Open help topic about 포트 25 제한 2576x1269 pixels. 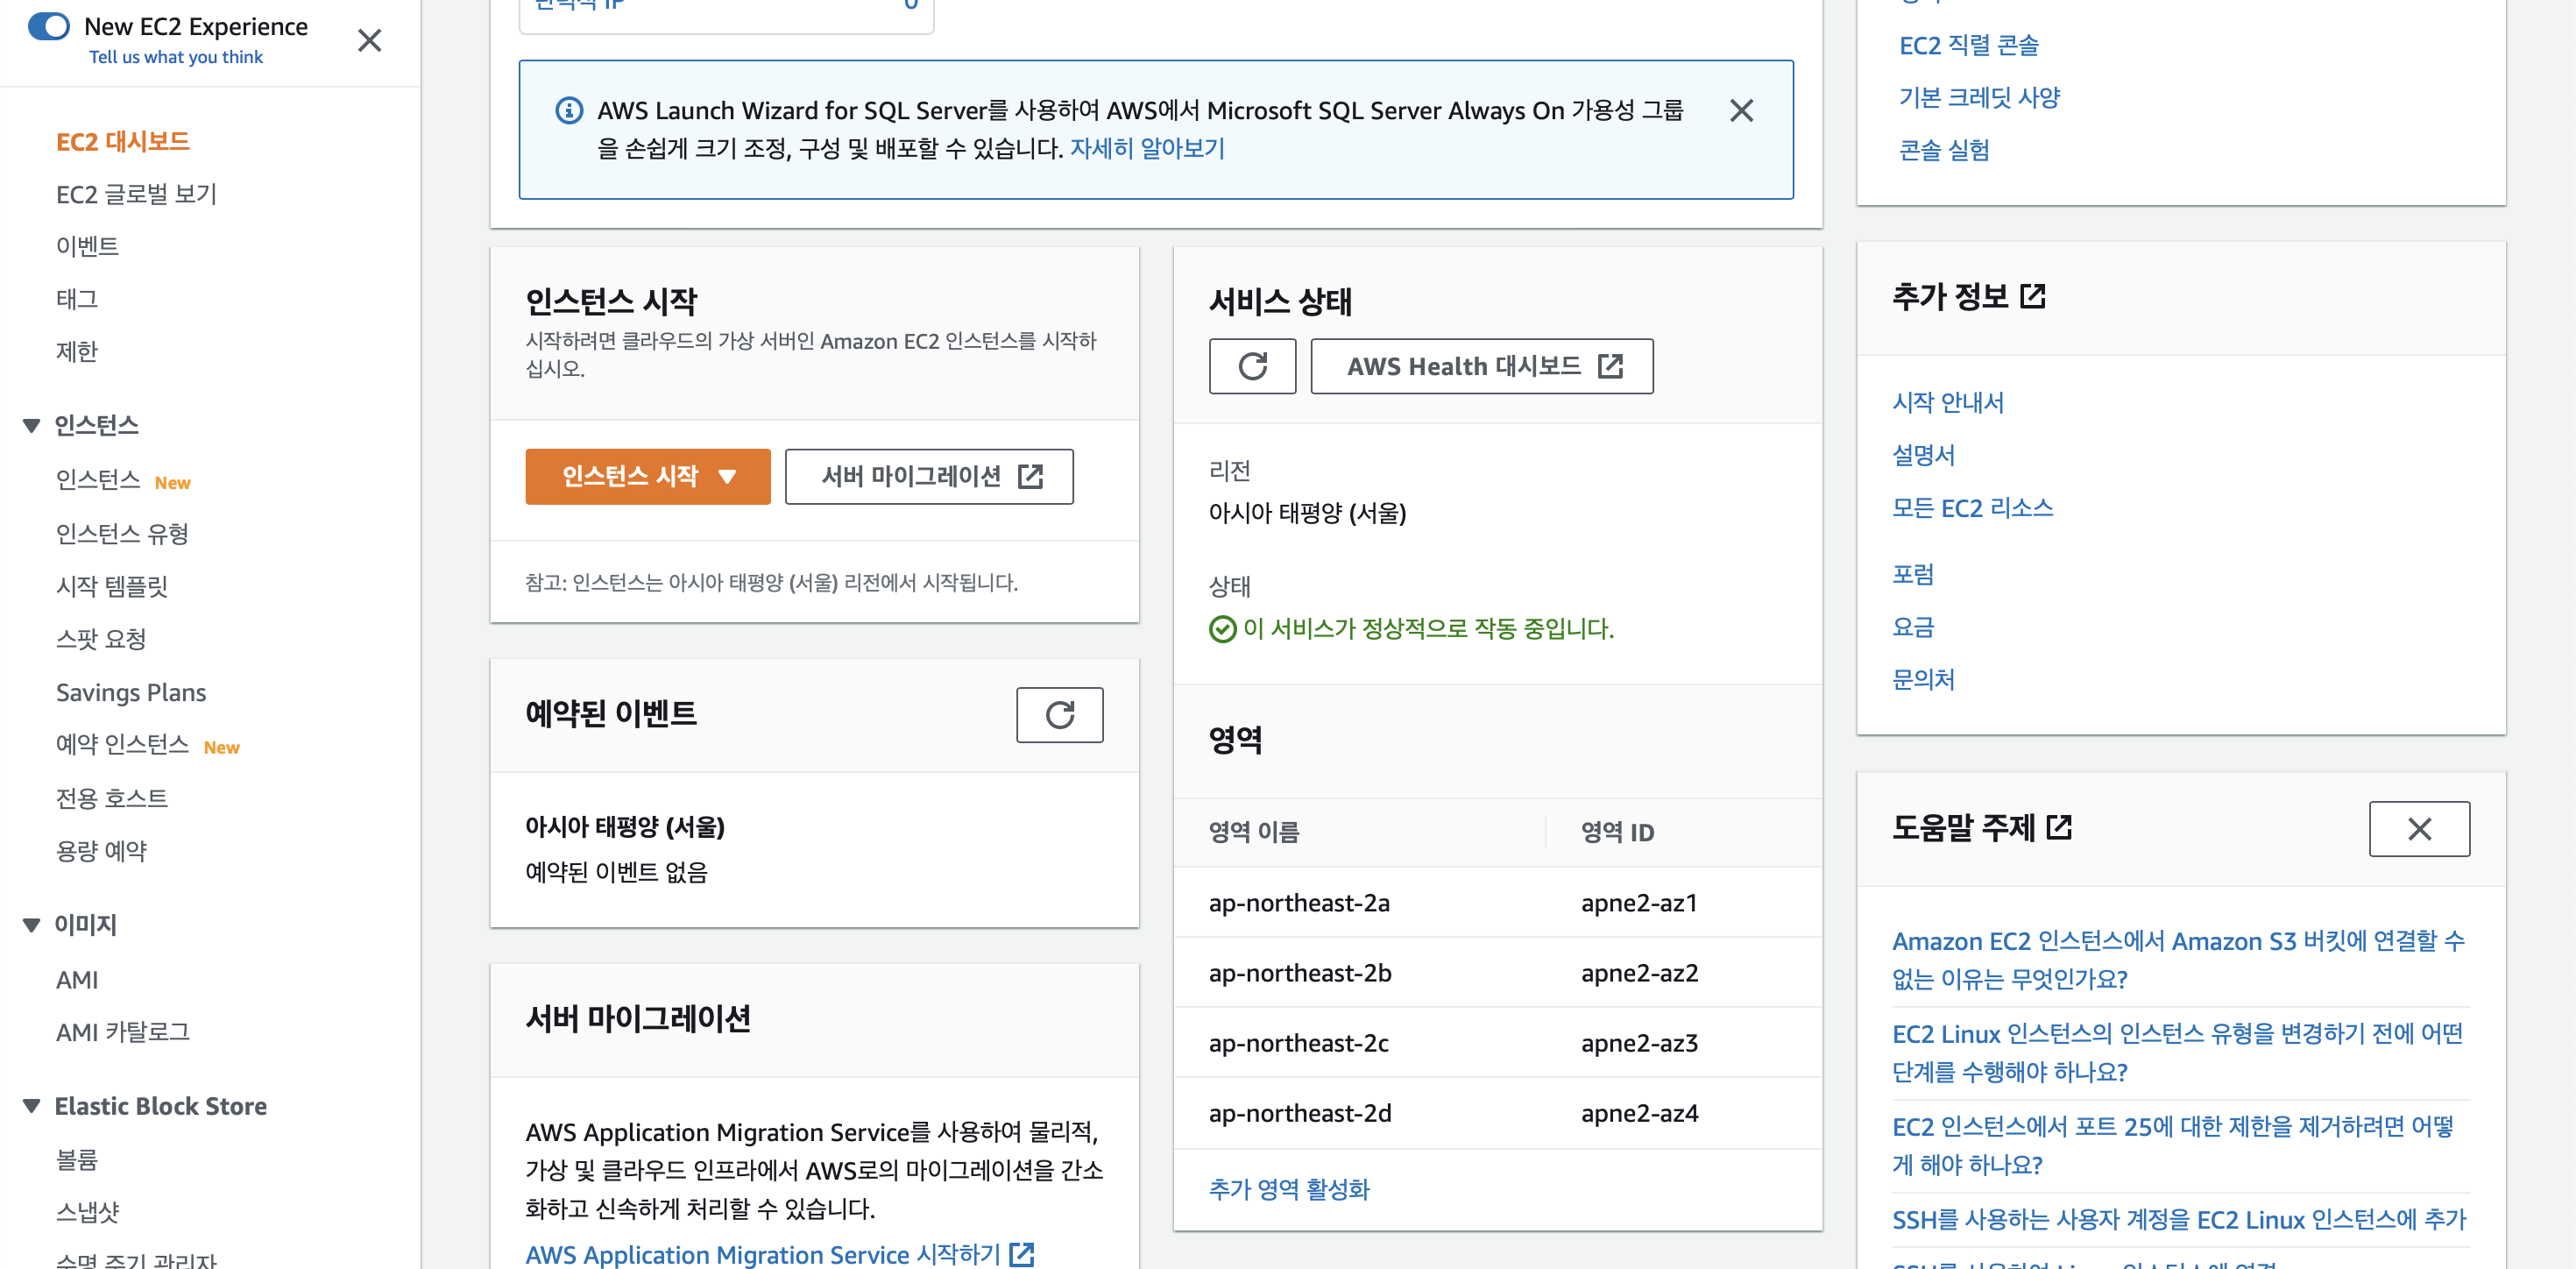pyautogui.click(x=2173, y=1146)
